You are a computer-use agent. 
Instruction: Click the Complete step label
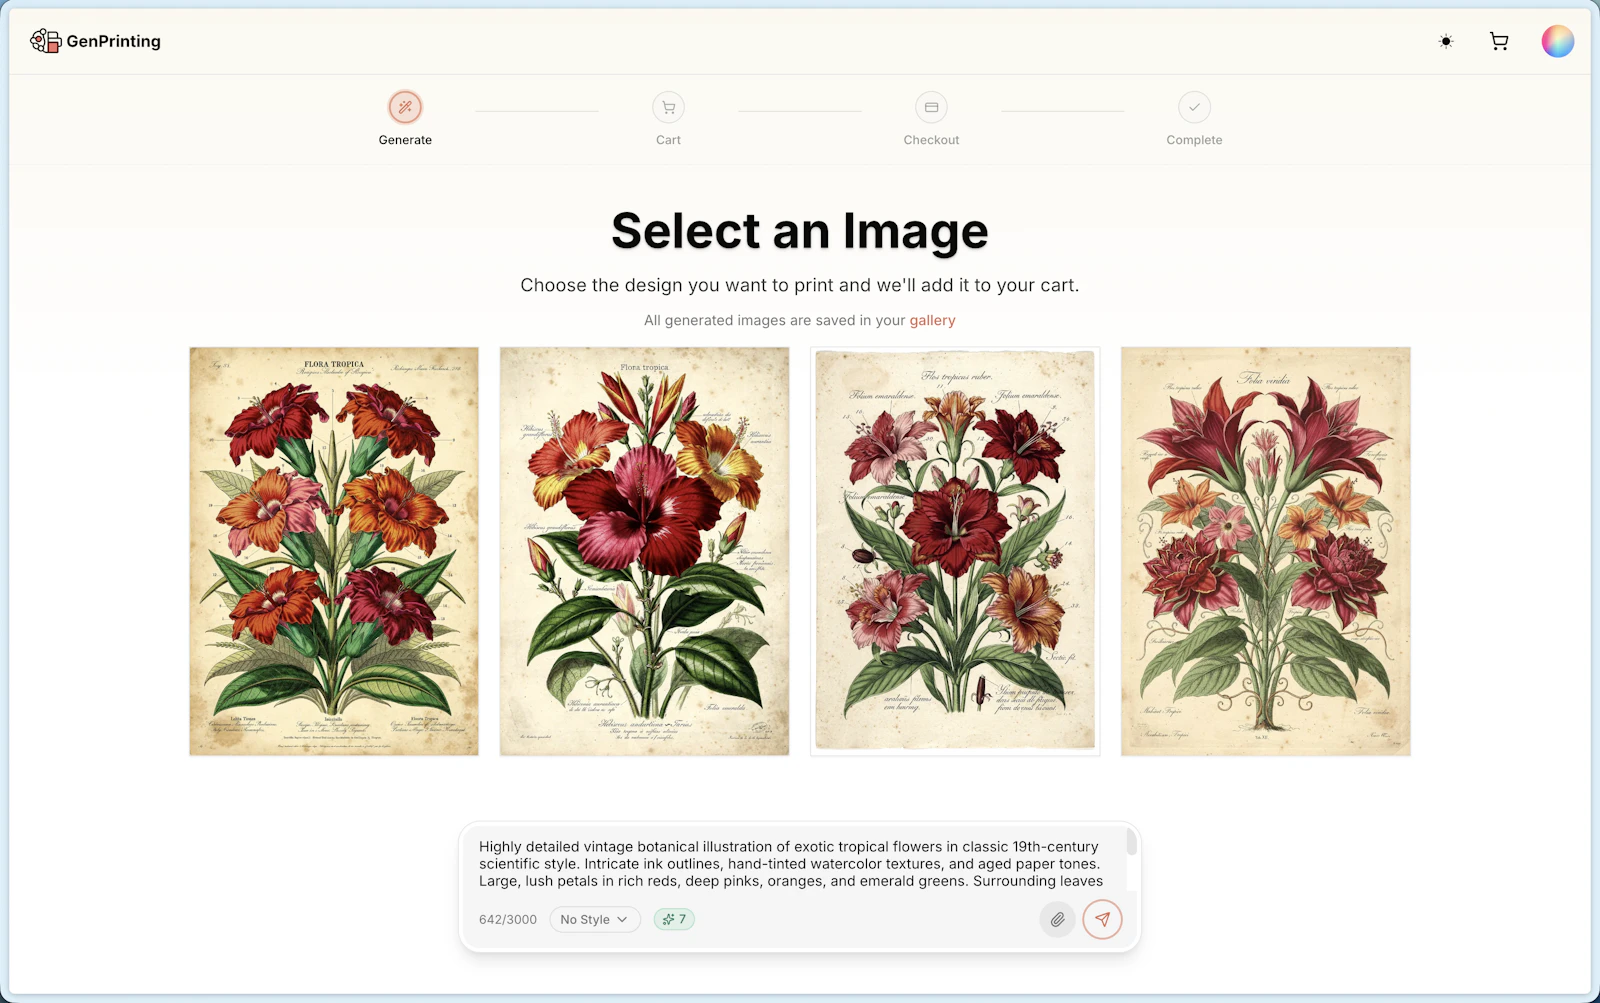pos(1194,140)
